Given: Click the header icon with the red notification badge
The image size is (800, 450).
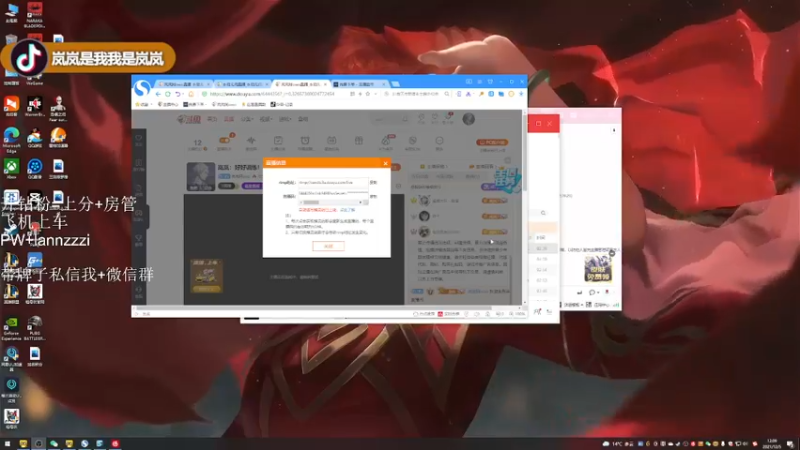Looking at the screenshot, I should [448, 118].
